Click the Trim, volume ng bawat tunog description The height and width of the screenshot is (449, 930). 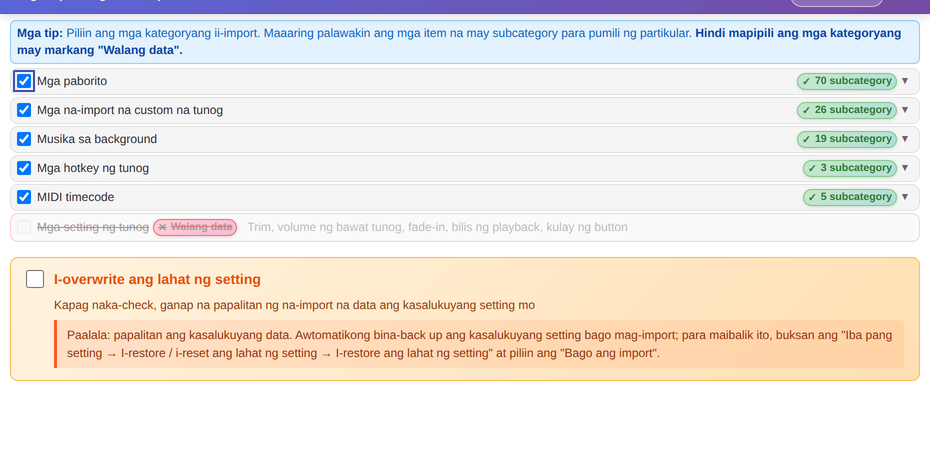437,227
